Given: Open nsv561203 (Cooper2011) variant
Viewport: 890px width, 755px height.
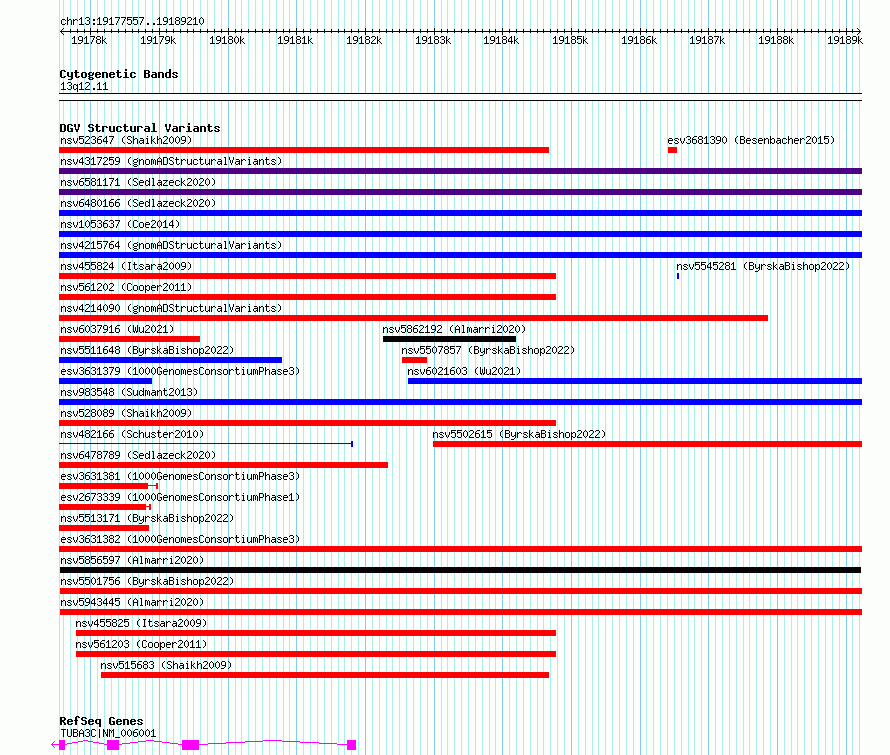Looking at the screenshot, I should (x=141, y=644).
